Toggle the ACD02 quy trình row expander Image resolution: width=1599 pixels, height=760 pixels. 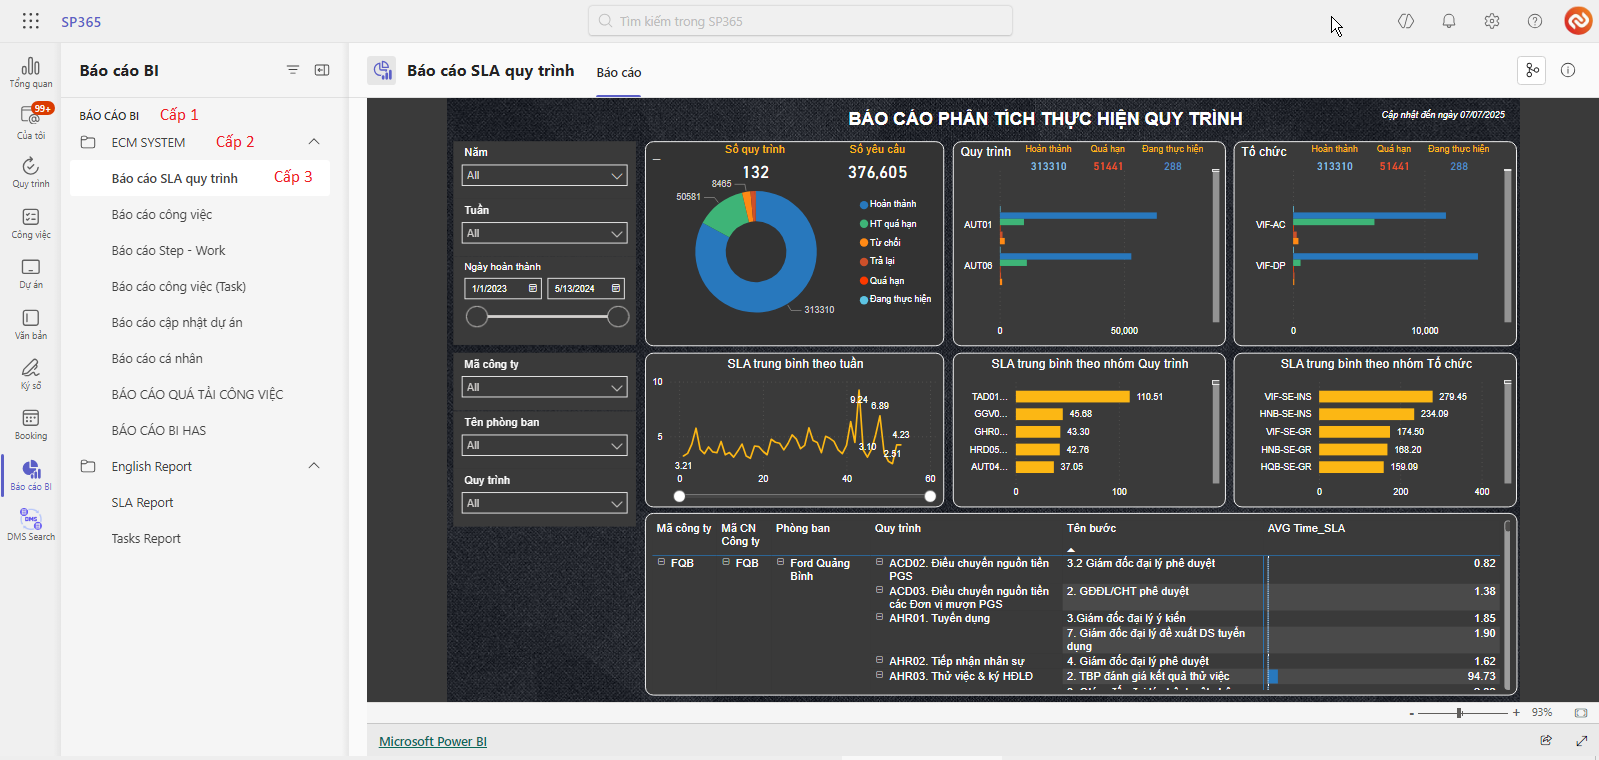[879, 563]
